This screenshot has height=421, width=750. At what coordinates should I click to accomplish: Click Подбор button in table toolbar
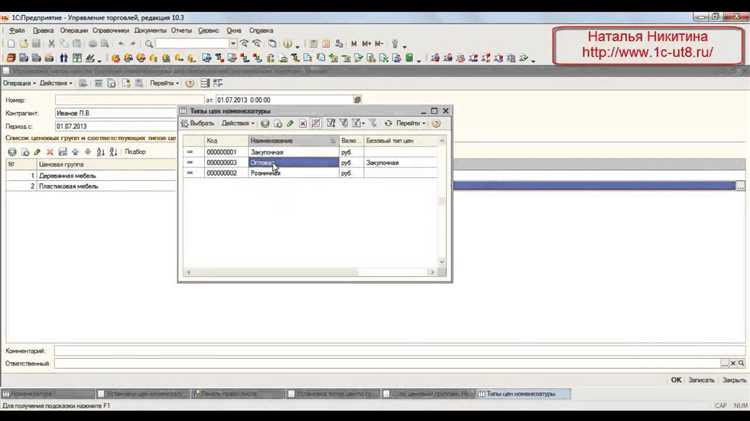[135, 152]
